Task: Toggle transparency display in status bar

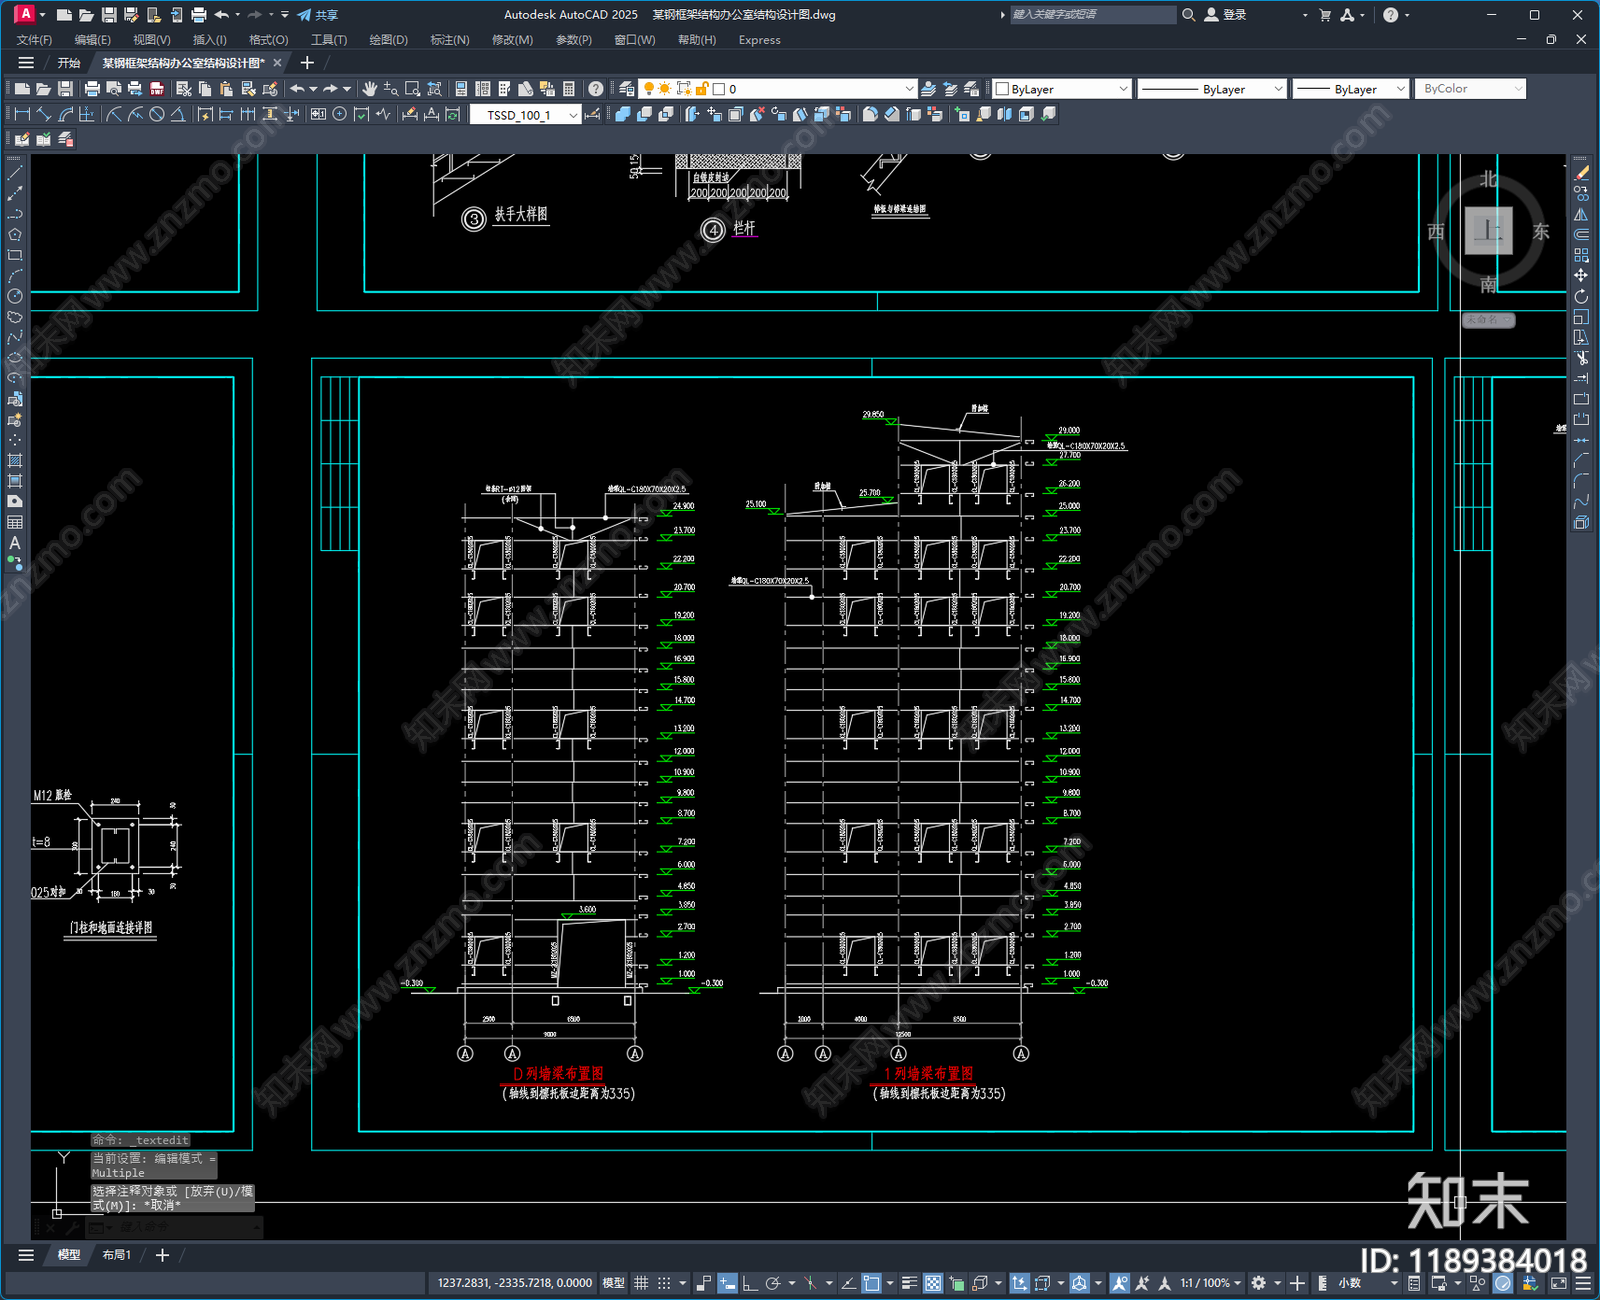Action: point(933,1283)
